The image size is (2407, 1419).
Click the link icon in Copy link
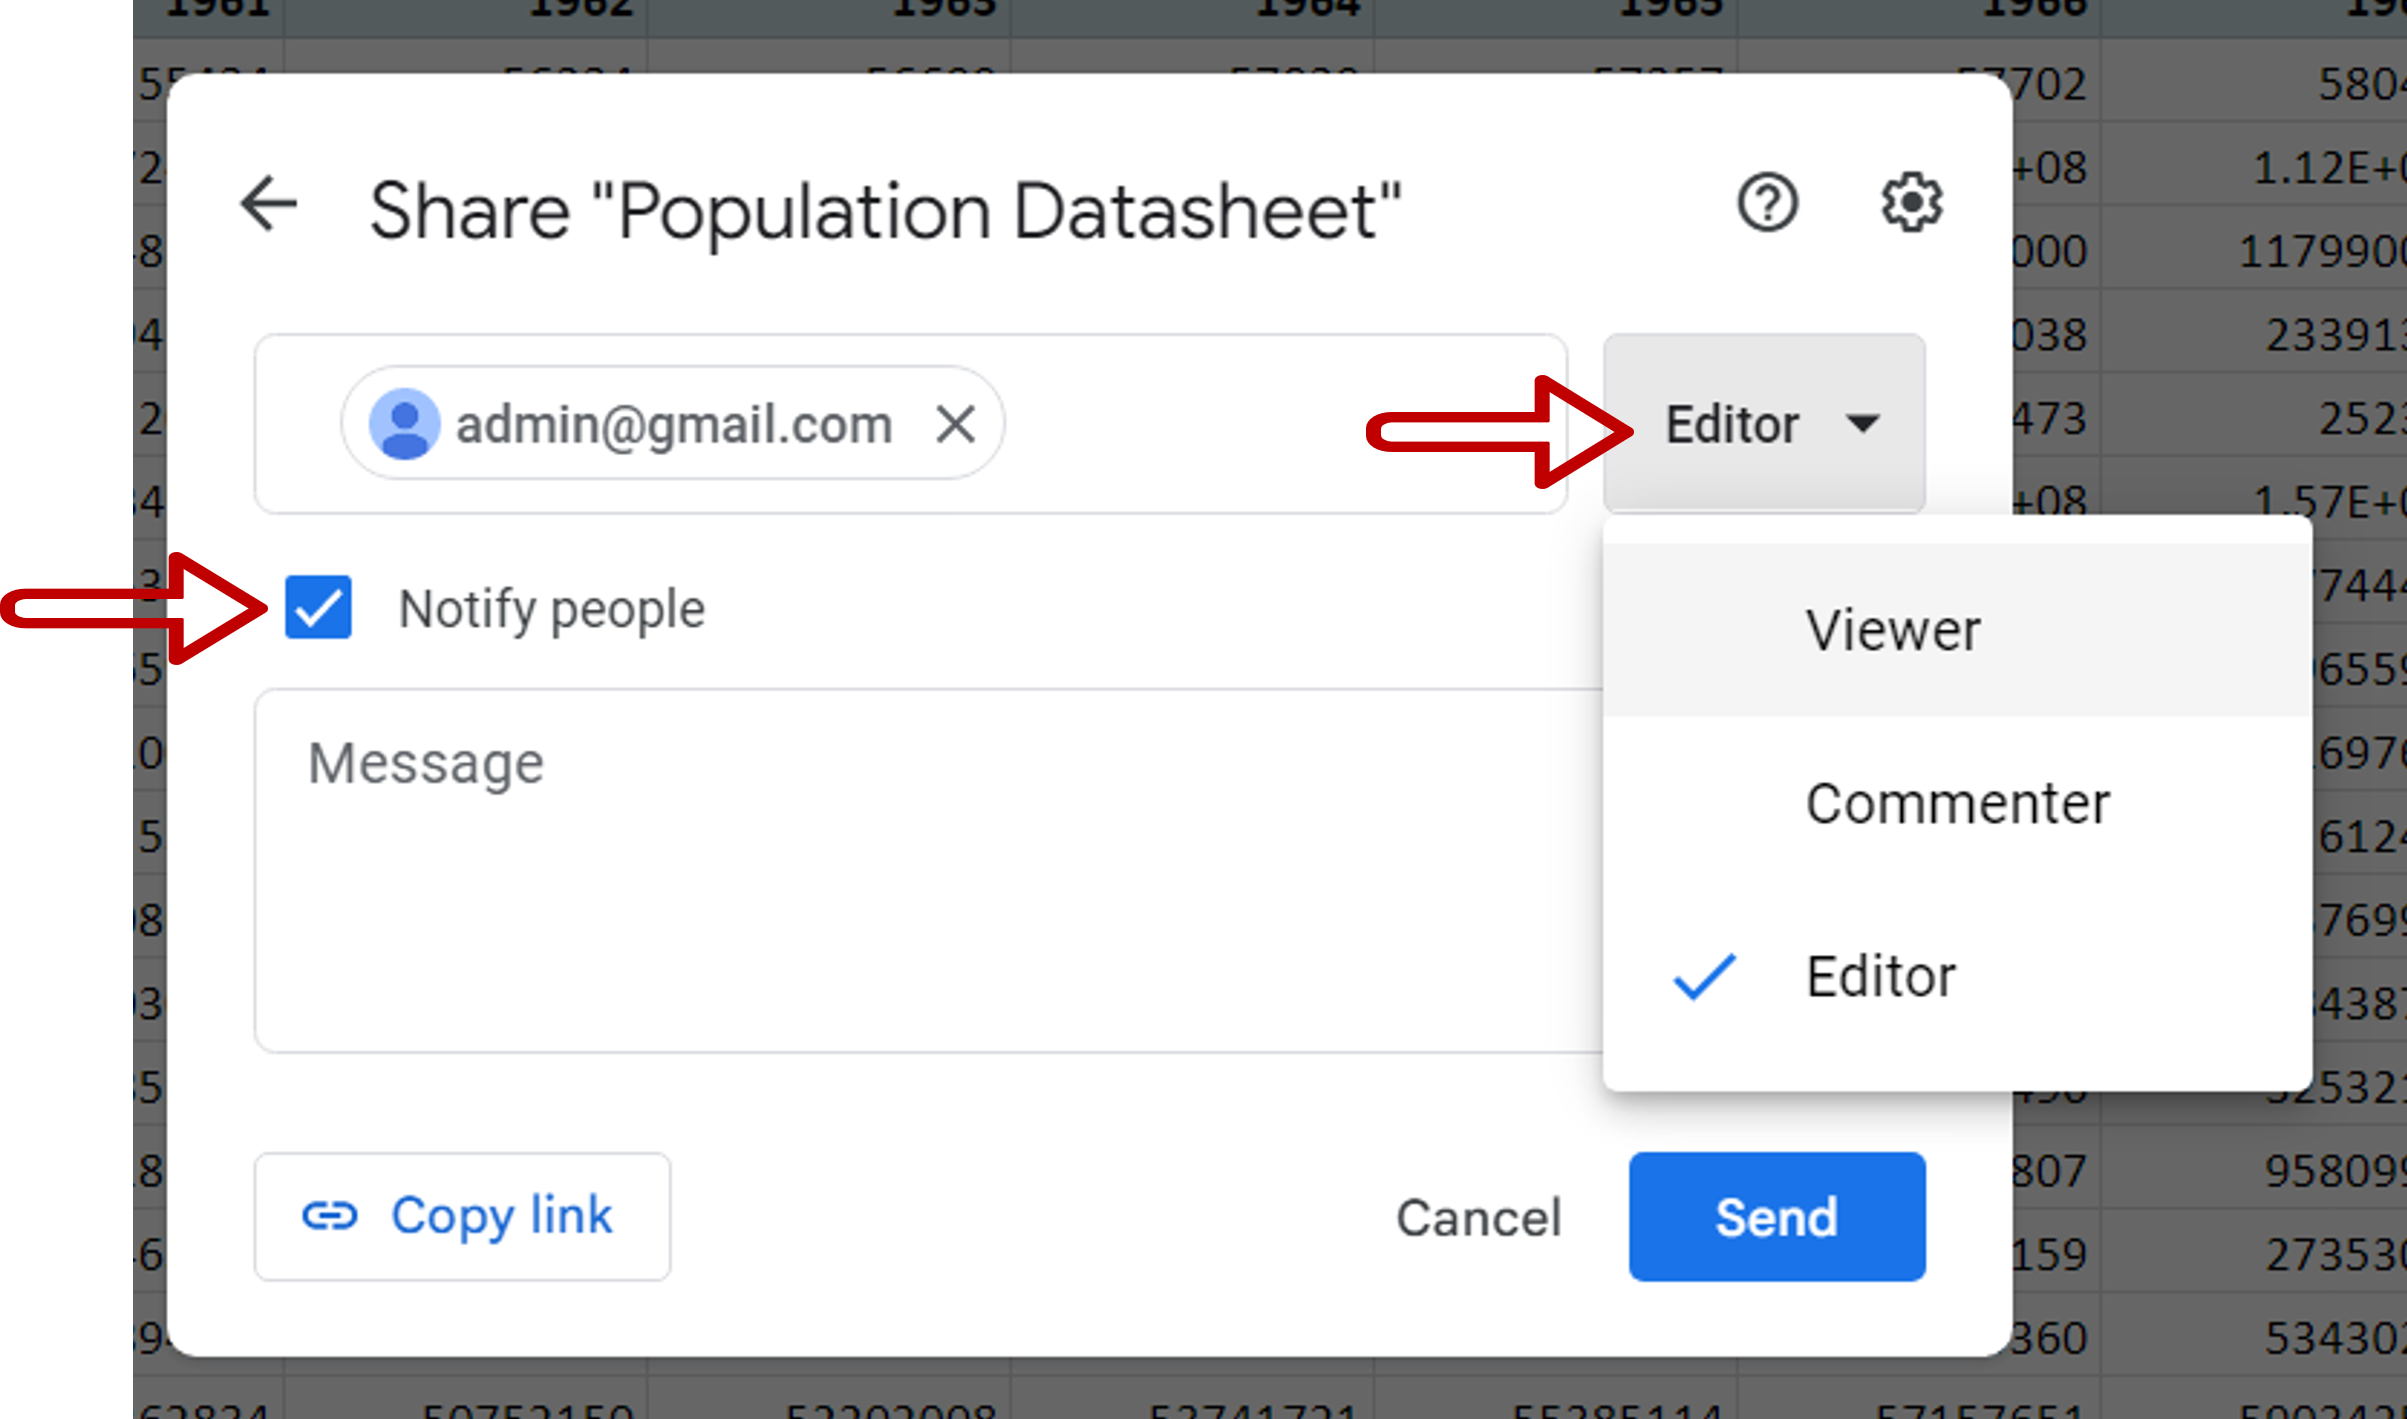coord(329,1216)
